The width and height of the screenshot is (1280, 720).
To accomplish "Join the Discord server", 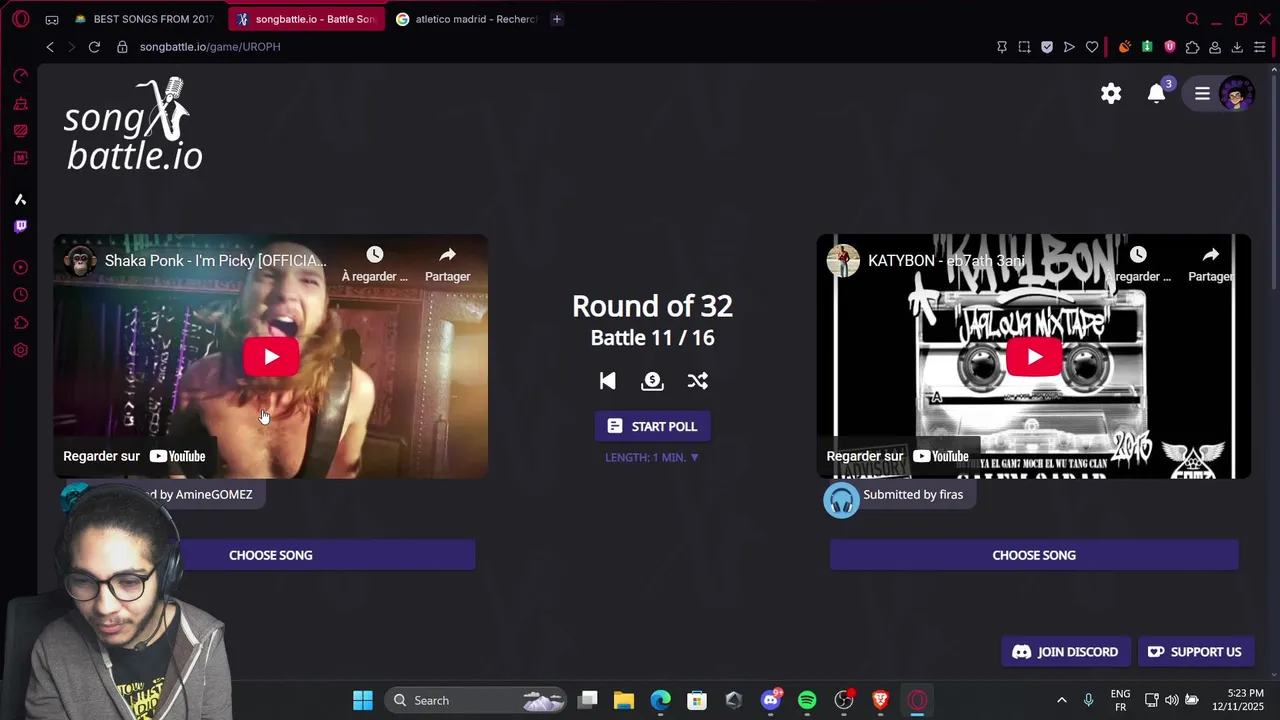I will click(x=1065, y=652).
